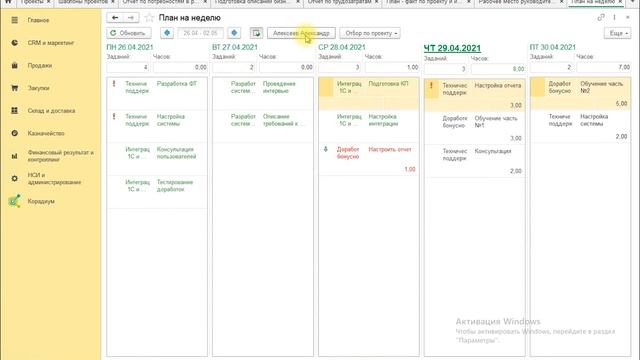The height and width of the screenshot is (360, 640).
Task: Select Friday's Настройка системы task
Action: (x=580, y=127)
